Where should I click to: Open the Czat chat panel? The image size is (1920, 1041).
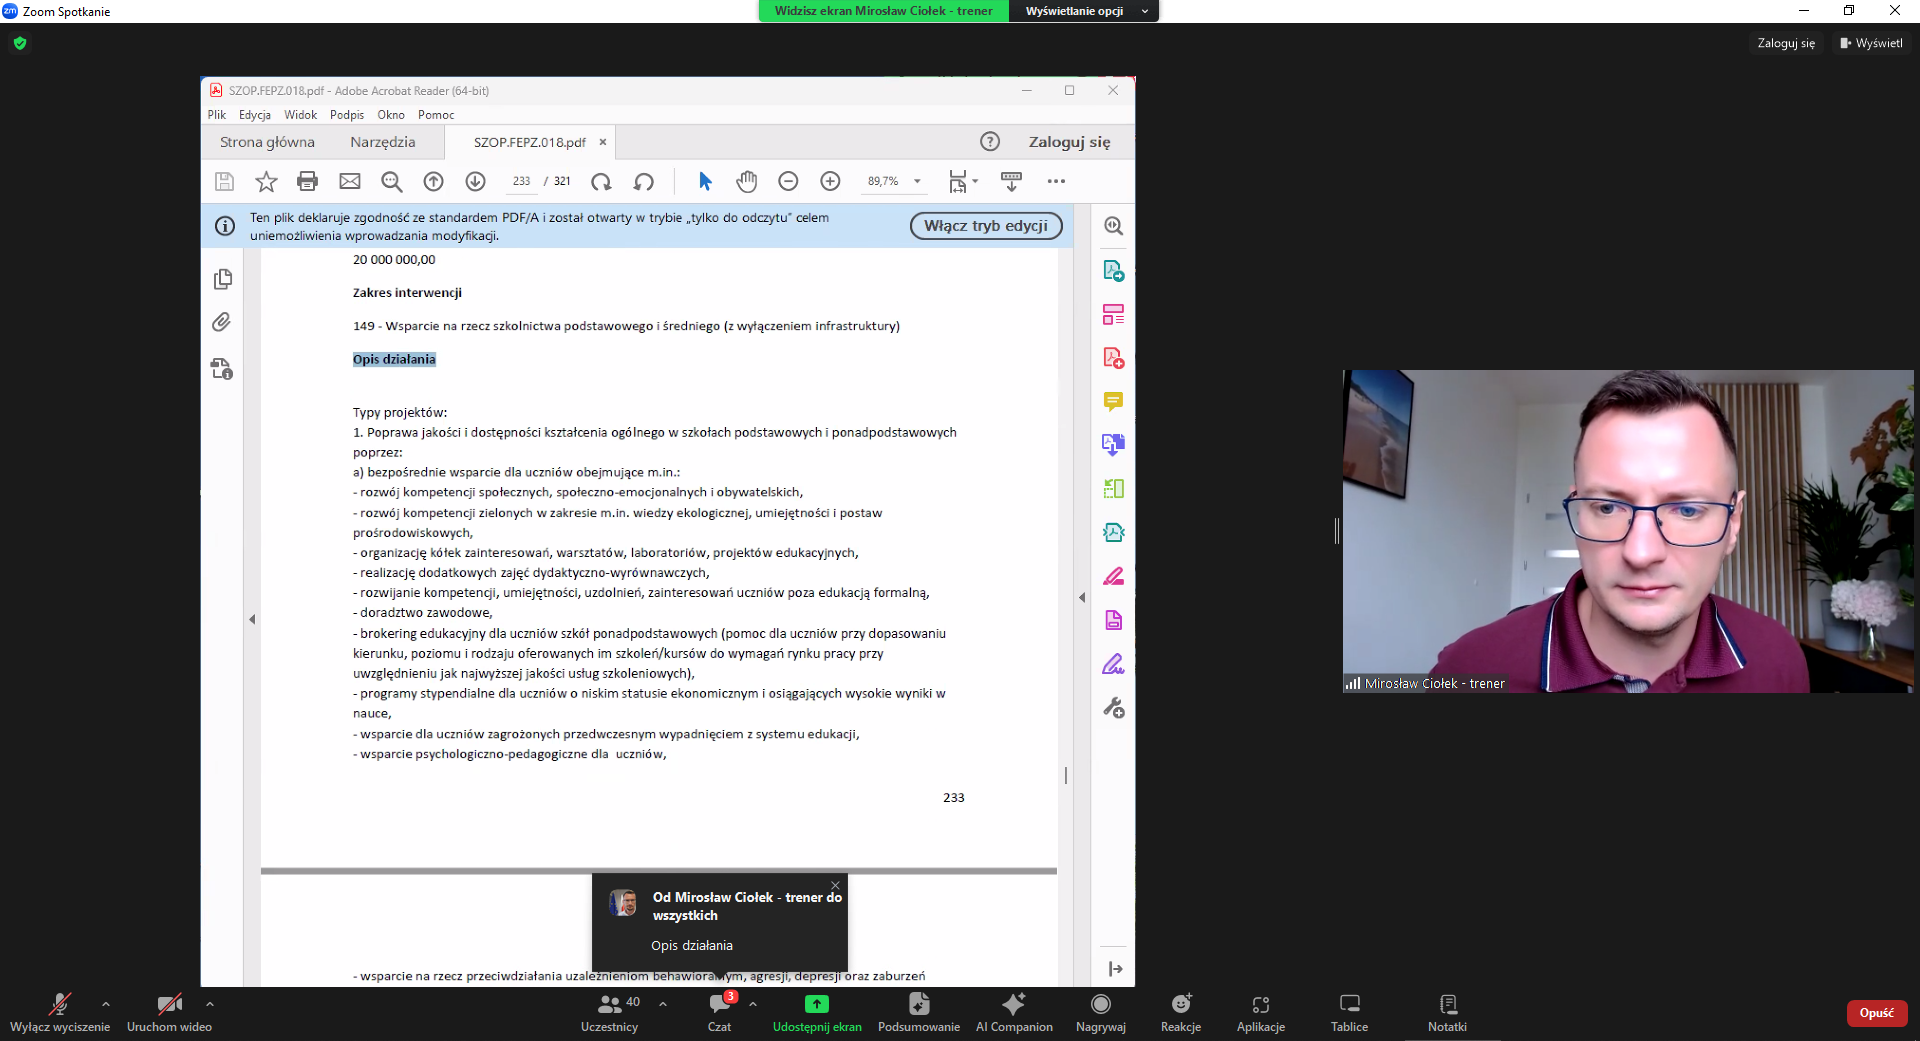[719, 1004]
